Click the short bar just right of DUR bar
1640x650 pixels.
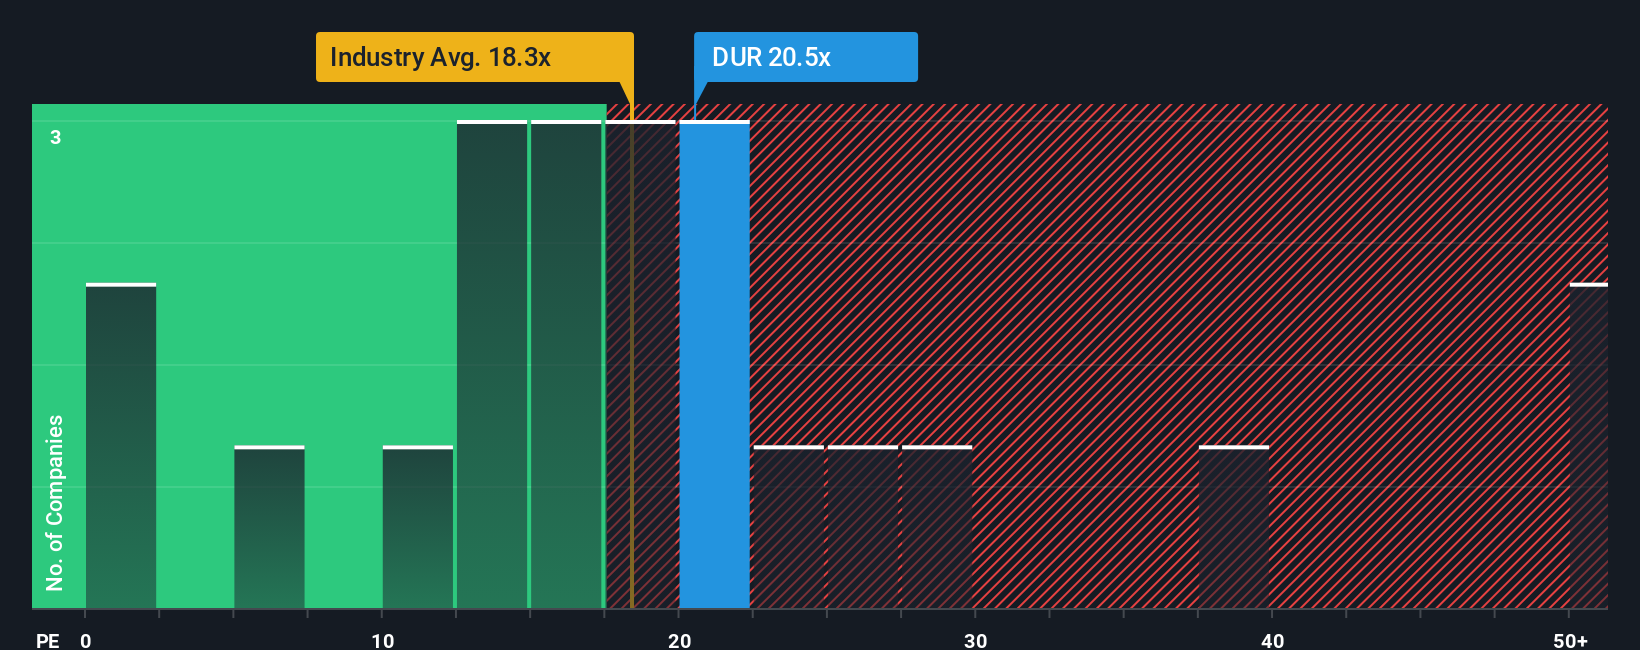point(789,527)
